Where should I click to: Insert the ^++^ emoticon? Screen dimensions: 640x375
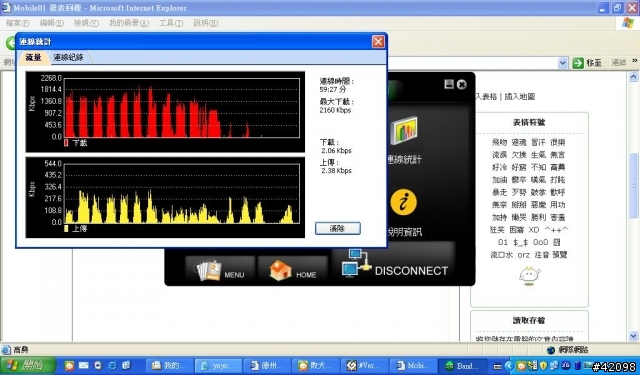556,230
